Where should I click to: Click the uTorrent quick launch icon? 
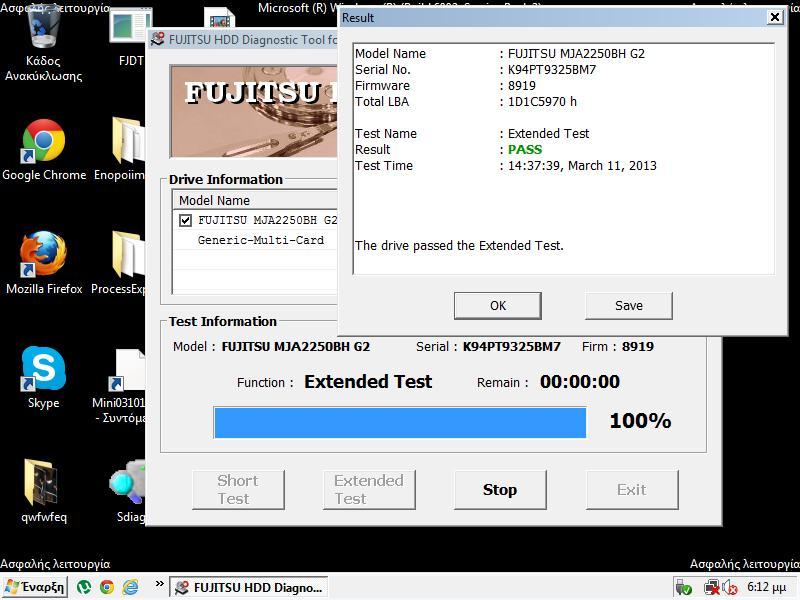pyautogui.click(x=84, y=587)
